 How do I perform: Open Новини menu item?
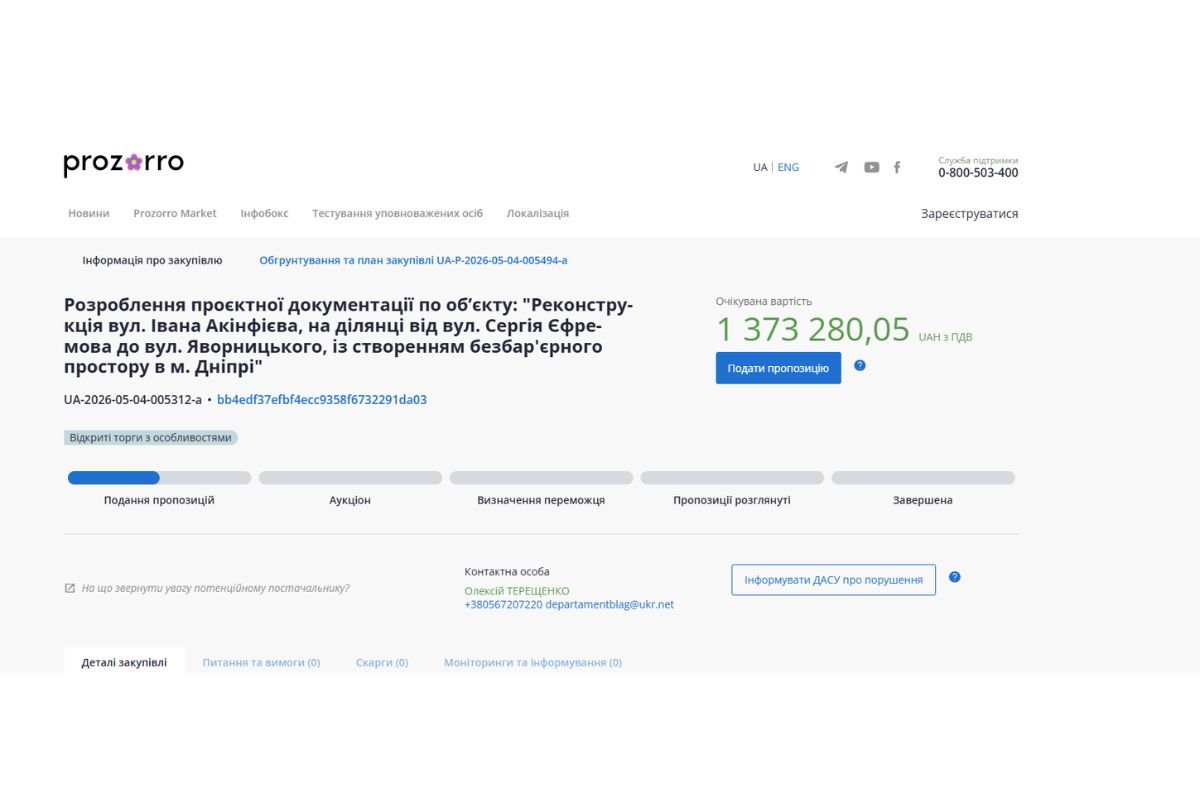point(89,213)
